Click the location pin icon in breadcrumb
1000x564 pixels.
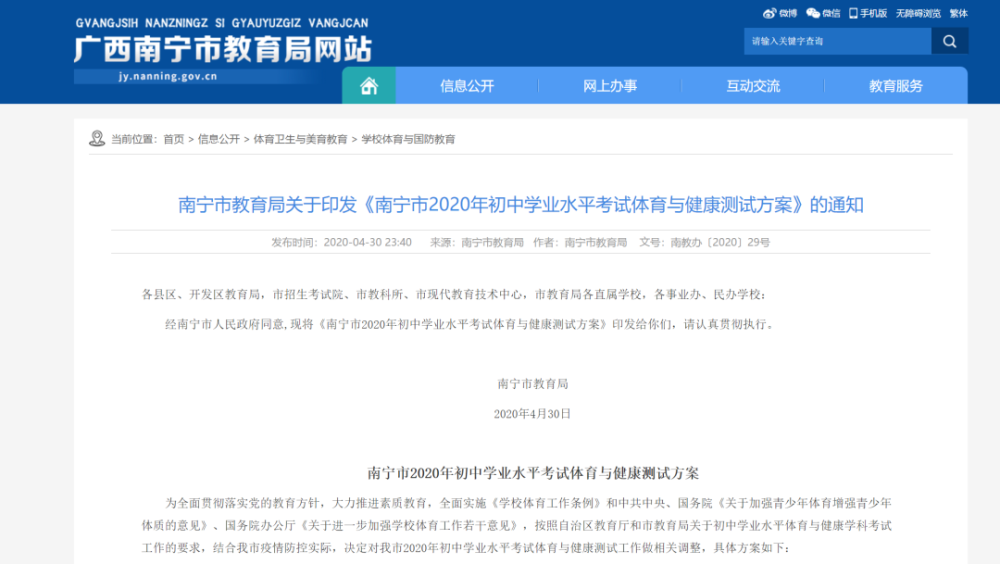[x=97, y=138]
